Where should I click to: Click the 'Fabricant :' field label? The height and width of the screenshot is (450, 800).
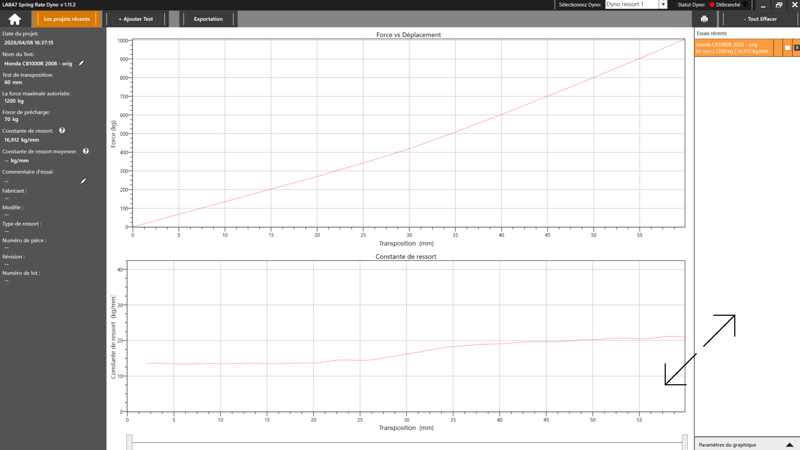click(x=14, y=191)
